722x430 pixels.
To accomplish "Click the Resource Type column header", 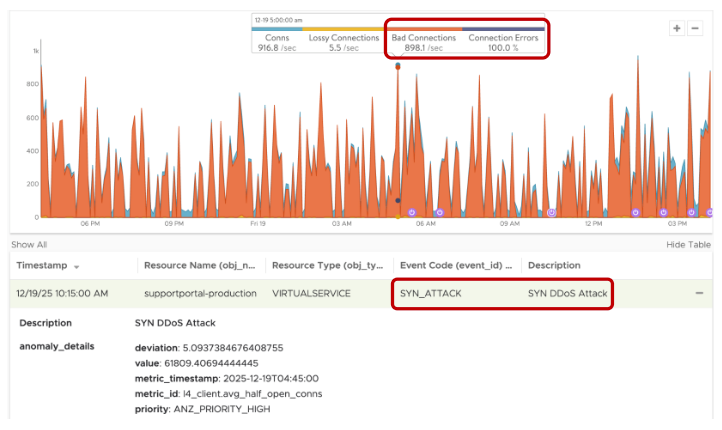I will [327, 265].
